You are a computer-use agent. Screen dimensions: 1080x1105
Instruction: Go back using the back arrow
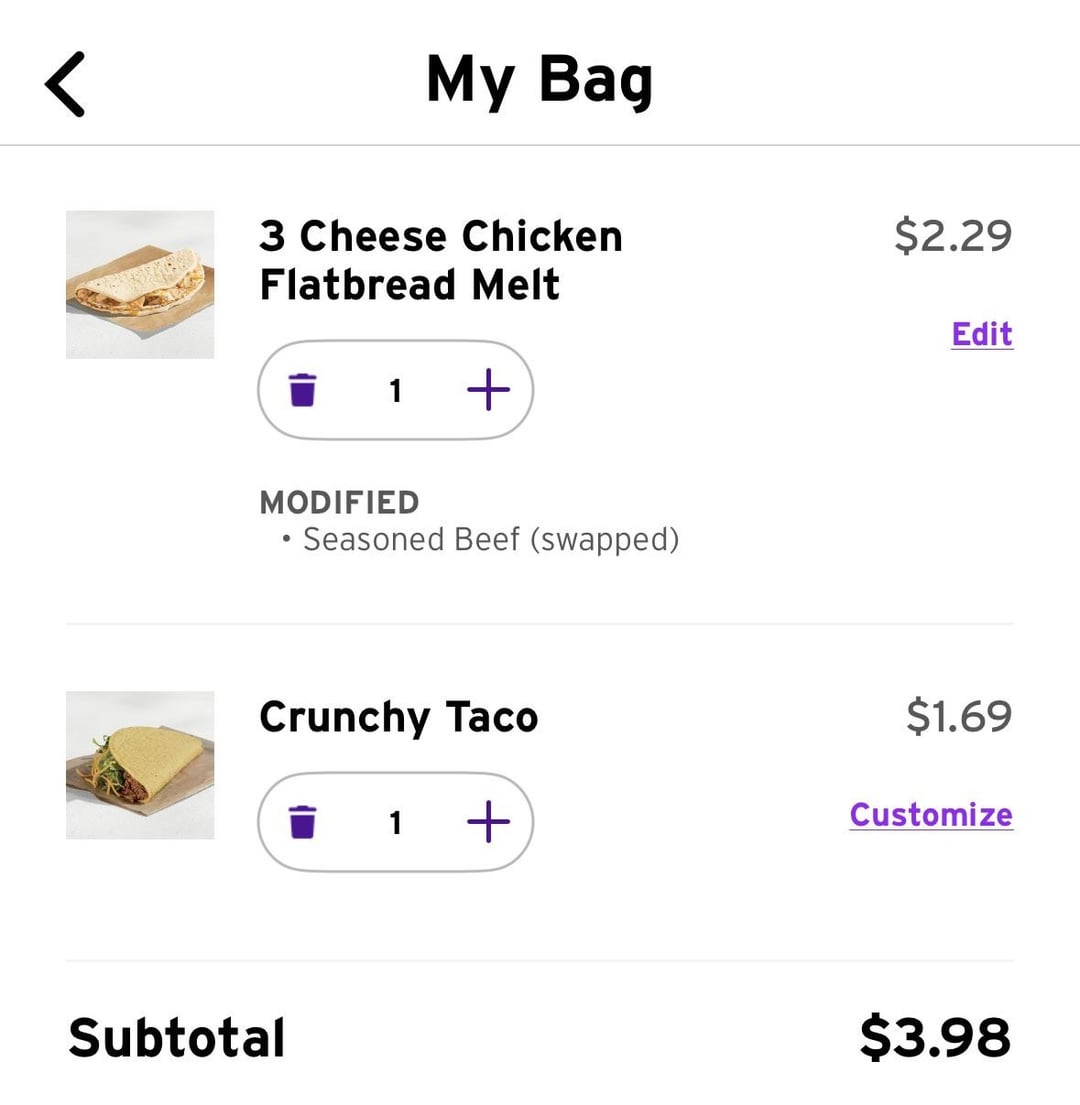point(65,84)
